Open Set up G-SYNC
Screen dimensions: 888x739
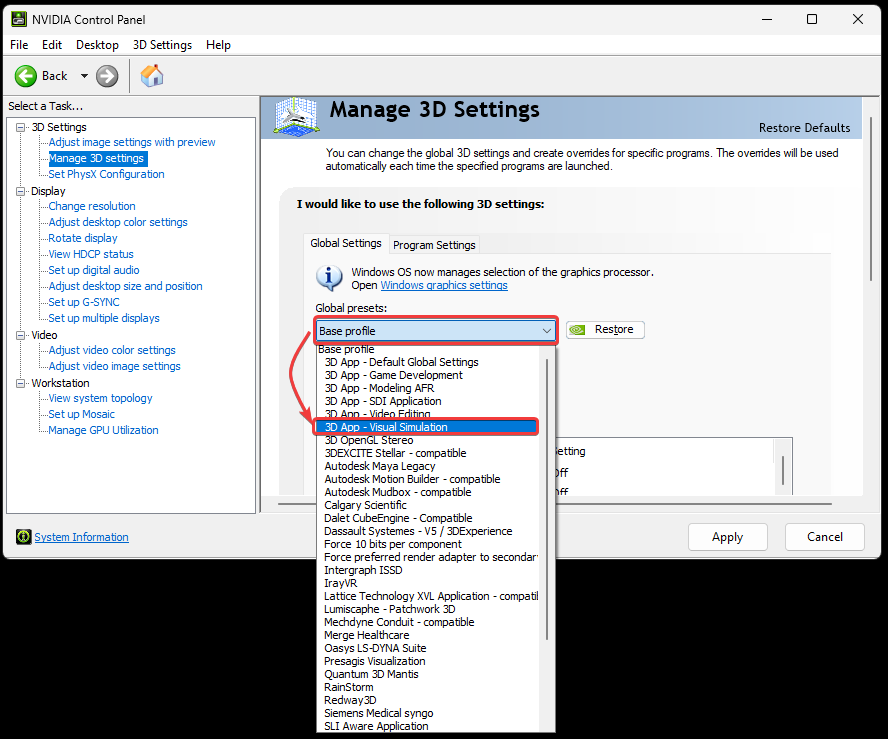[x=84, y=302]
